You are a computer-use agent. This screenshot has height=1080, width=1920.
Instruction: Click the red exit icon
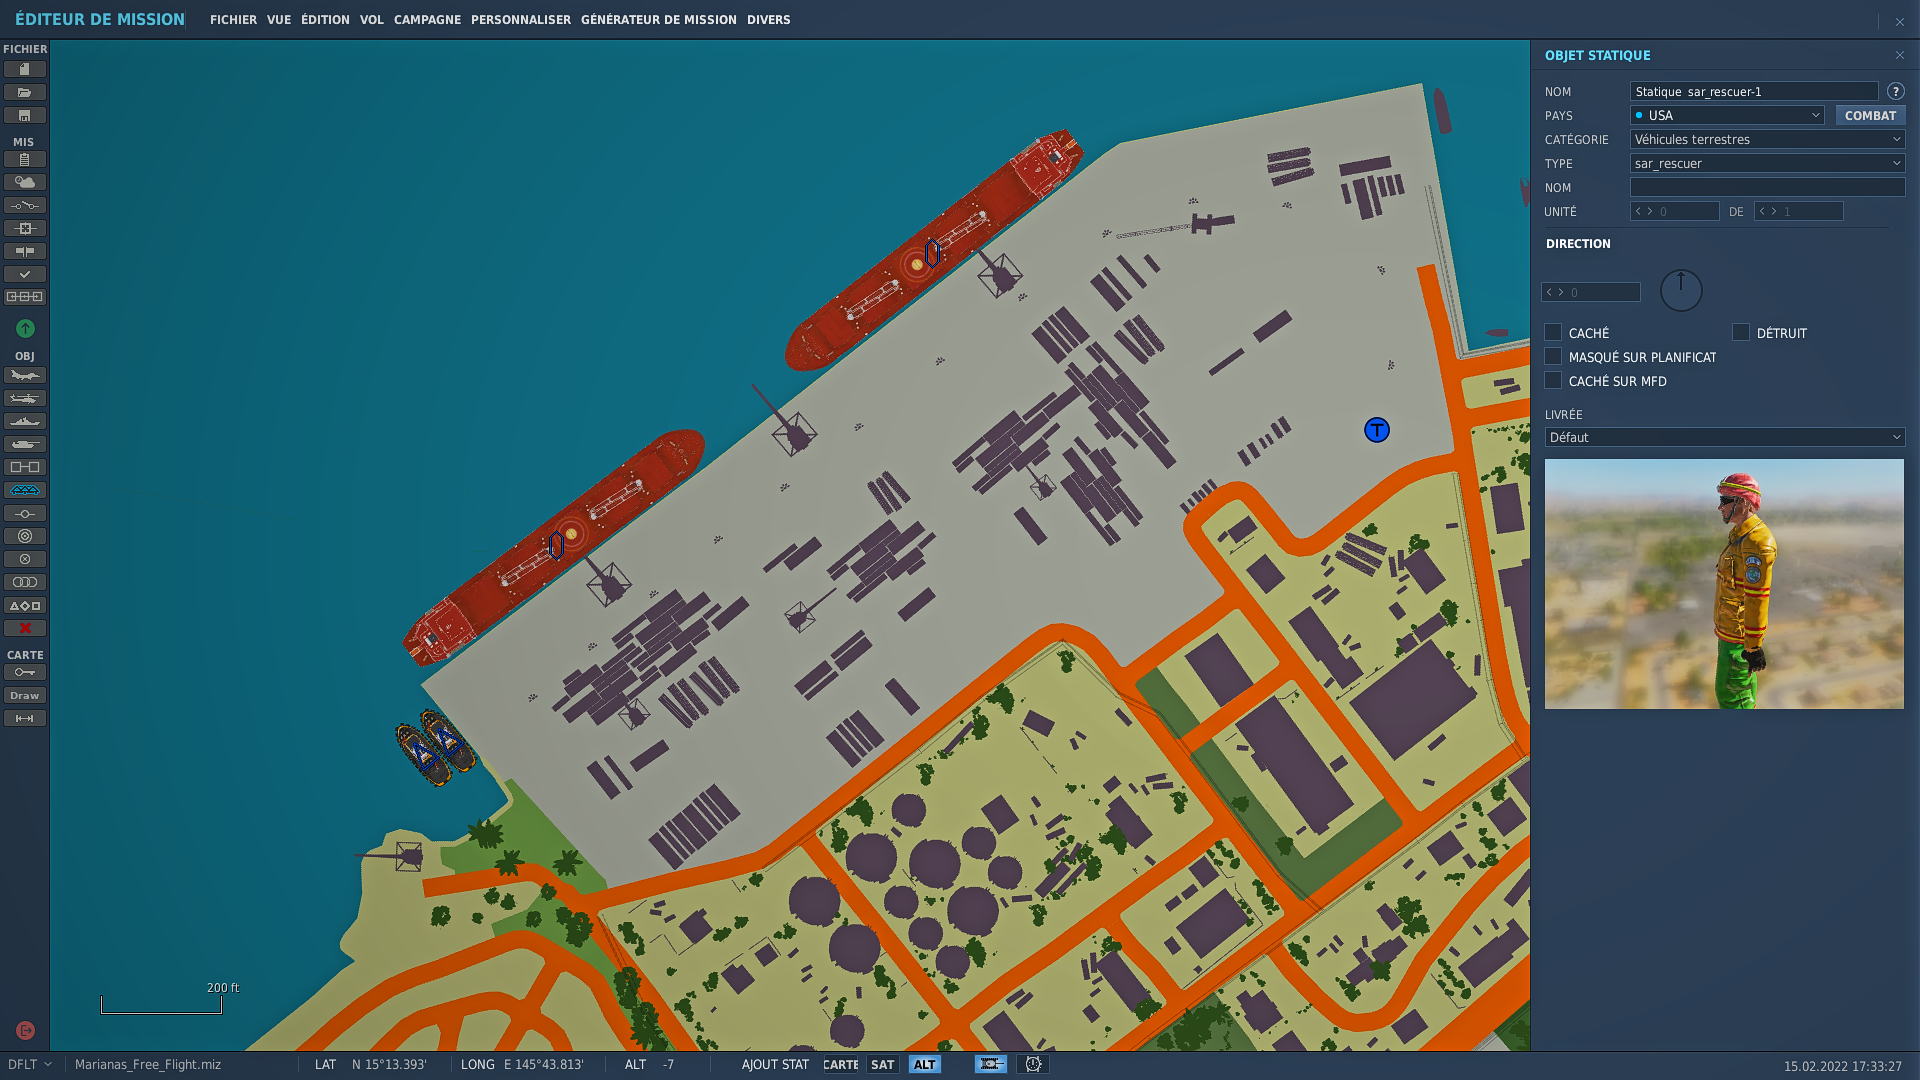26,1030
